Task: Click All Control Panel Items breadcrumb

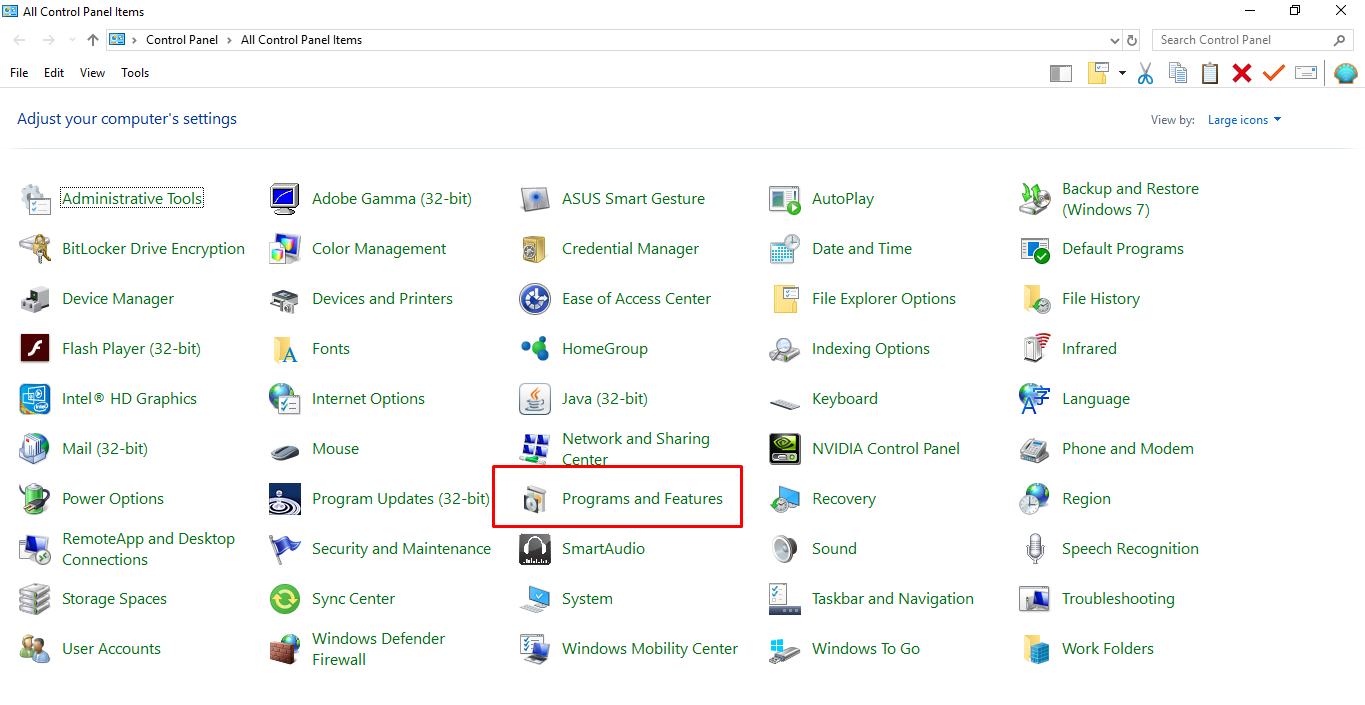Action: tap(301, 40)
